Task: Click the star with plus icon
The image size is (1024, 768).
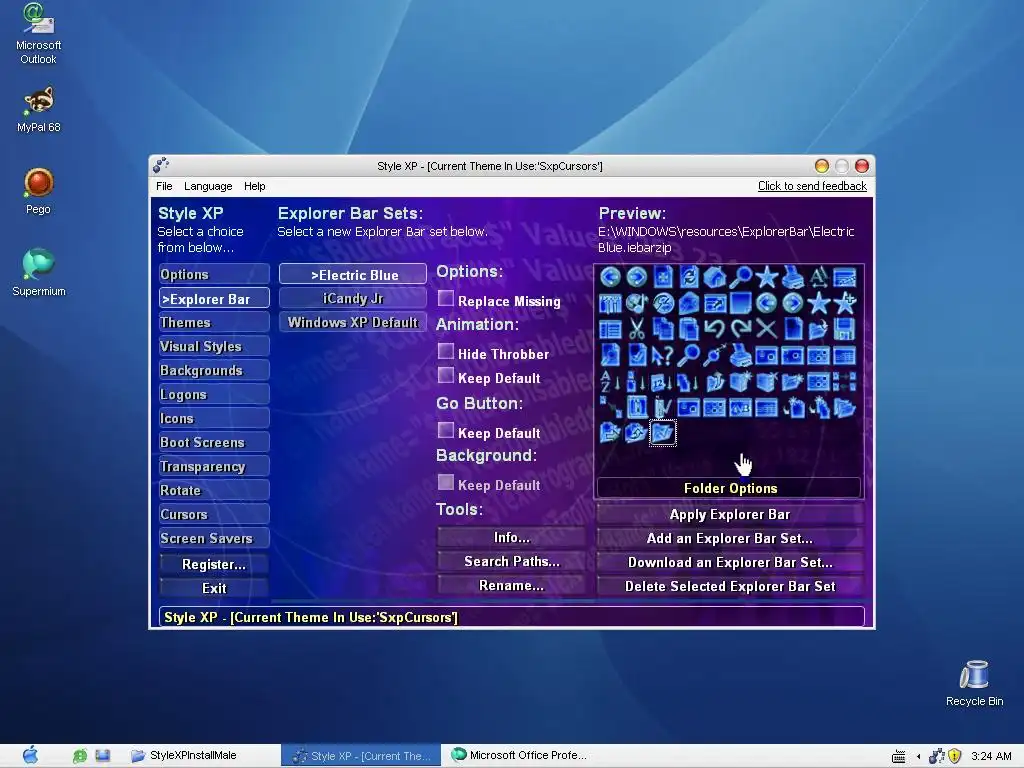Action: tap(845, 303)
